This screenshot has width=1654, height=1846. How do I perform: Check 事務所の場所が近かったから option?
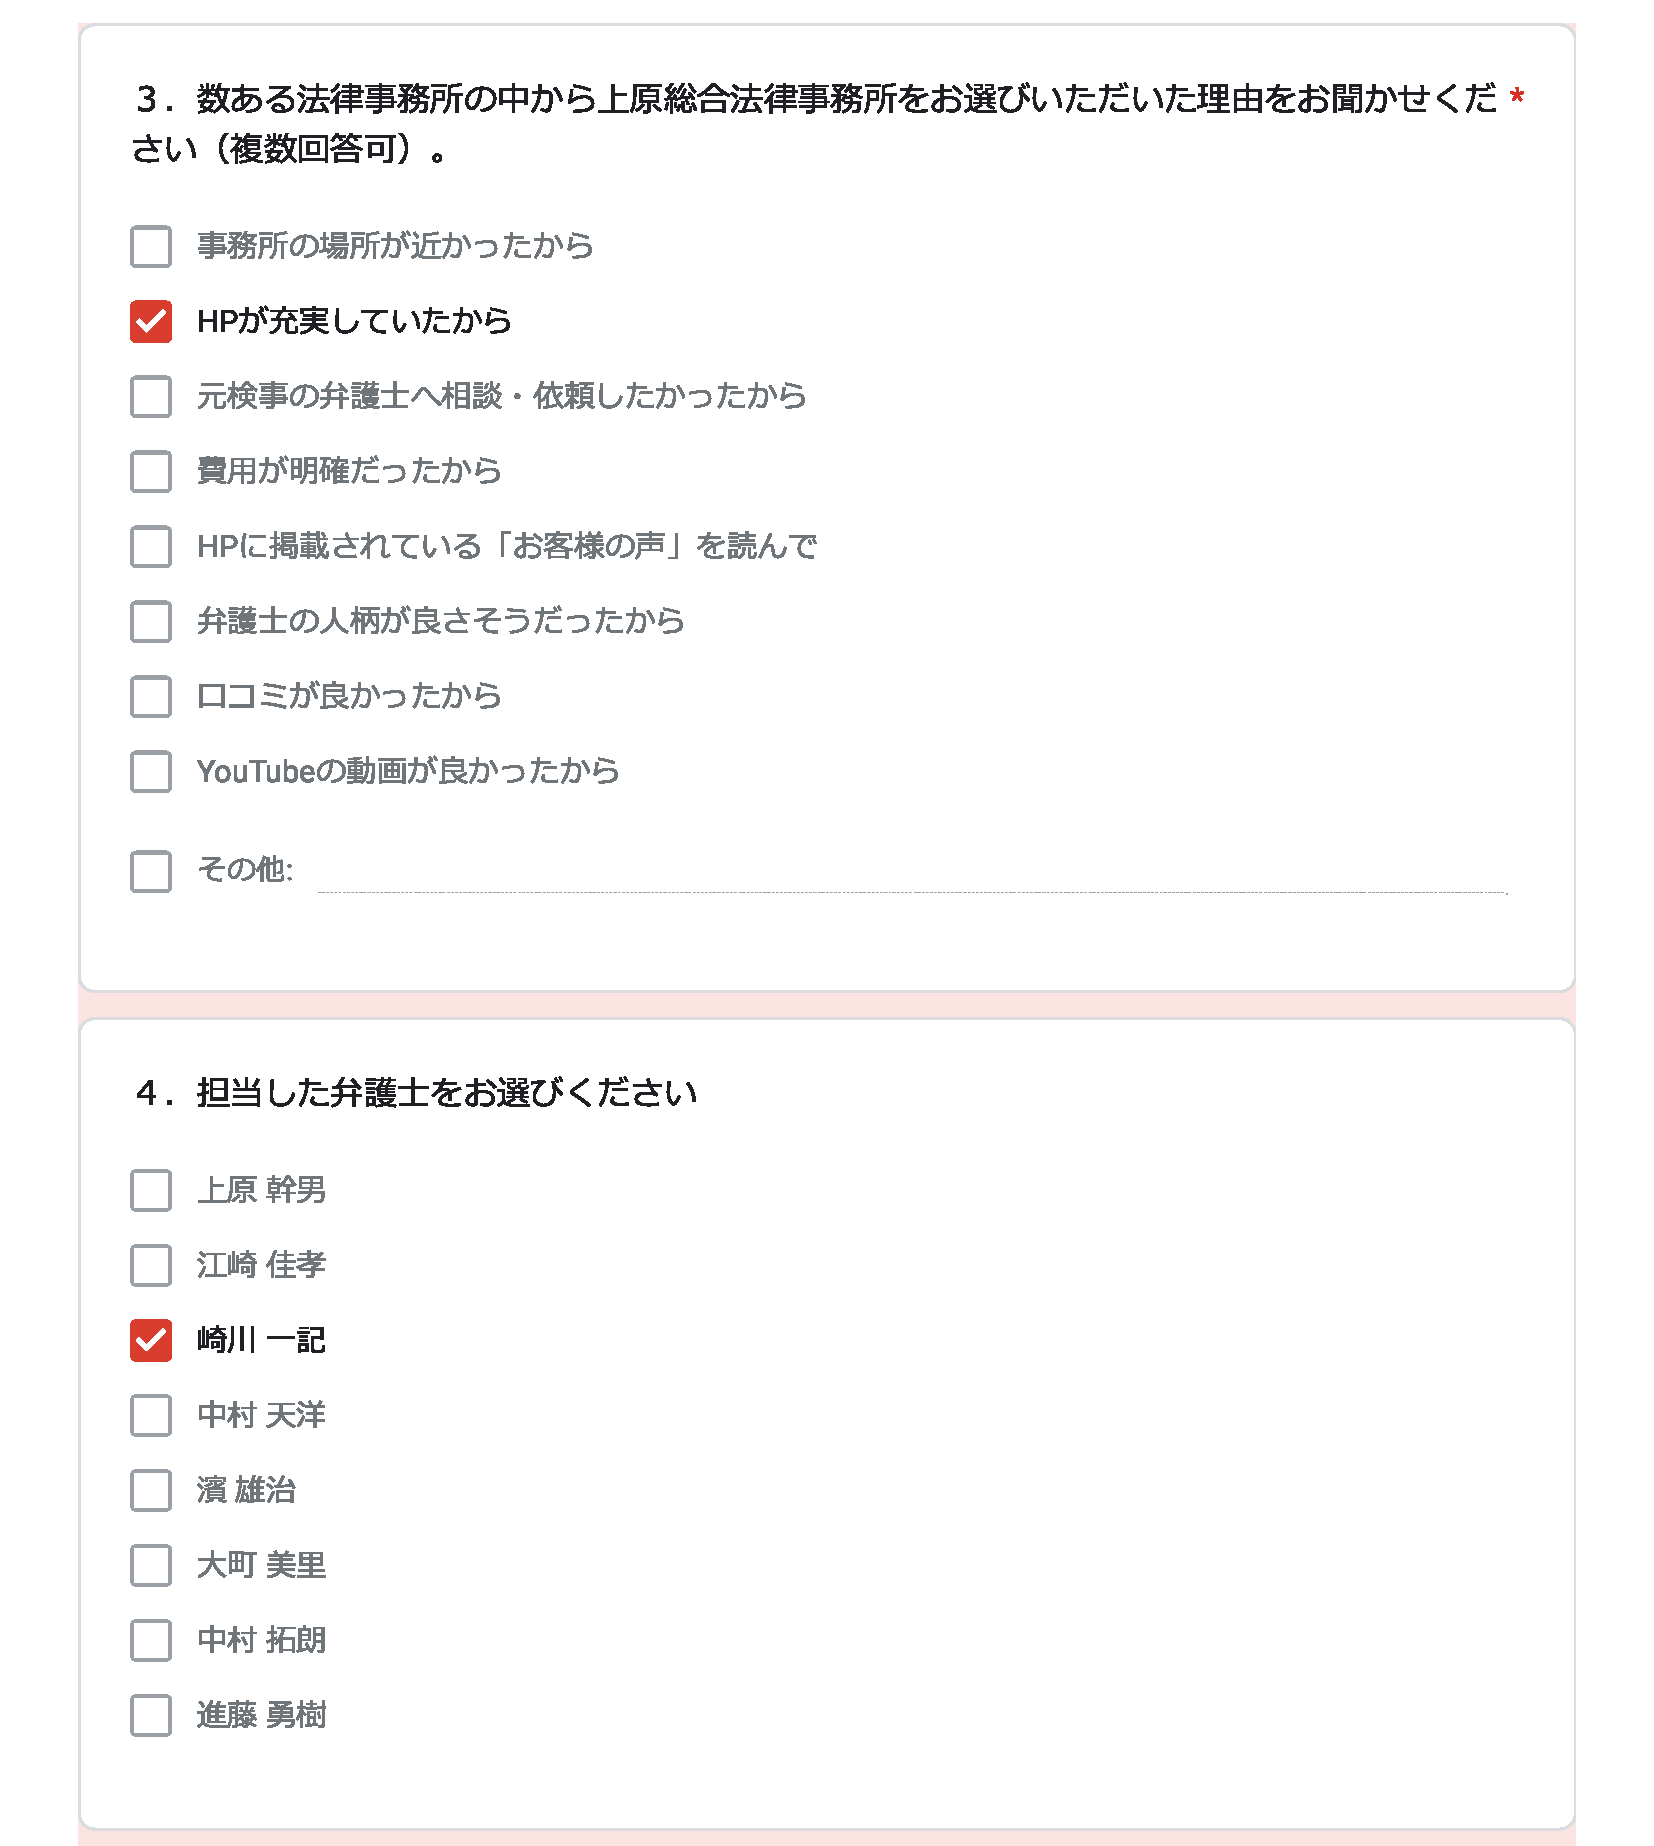pos(151,246)
